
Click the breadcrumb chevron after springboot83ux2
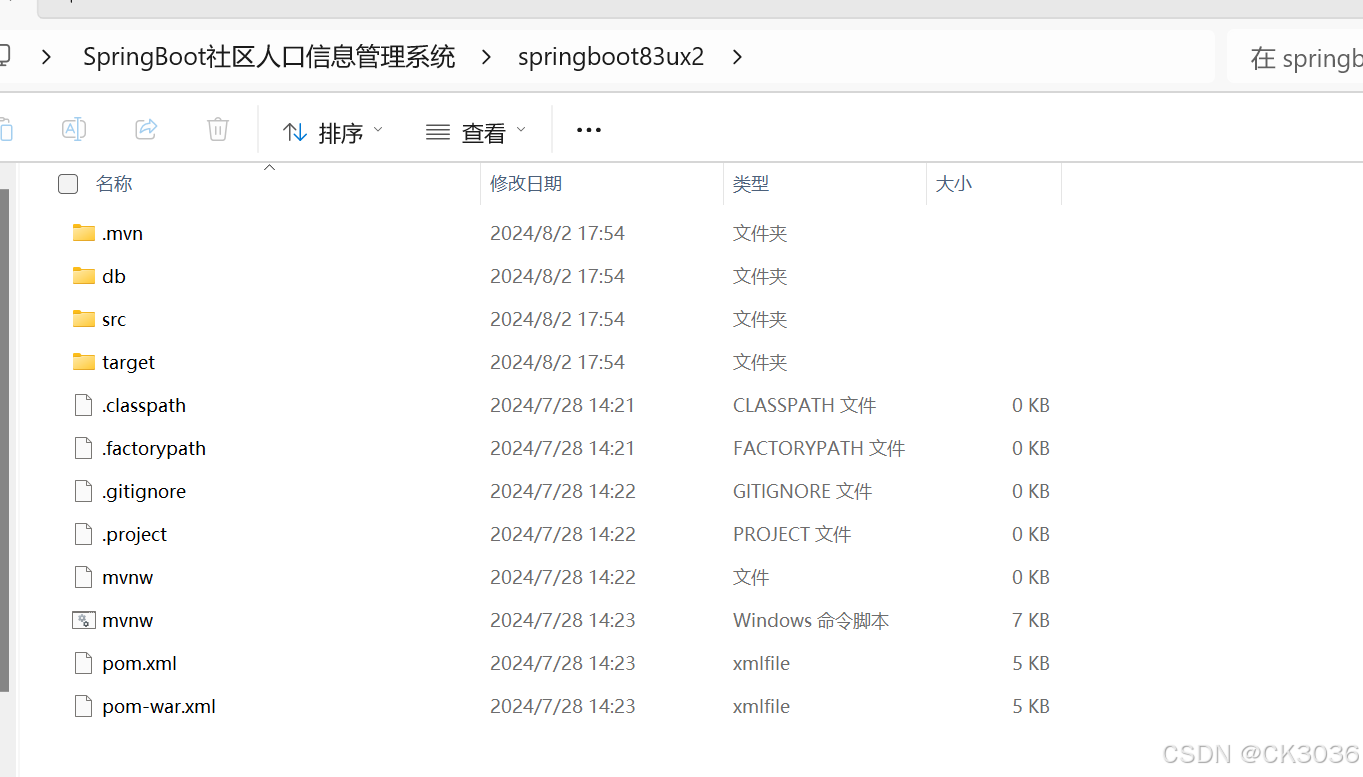(x=737, y=57)
